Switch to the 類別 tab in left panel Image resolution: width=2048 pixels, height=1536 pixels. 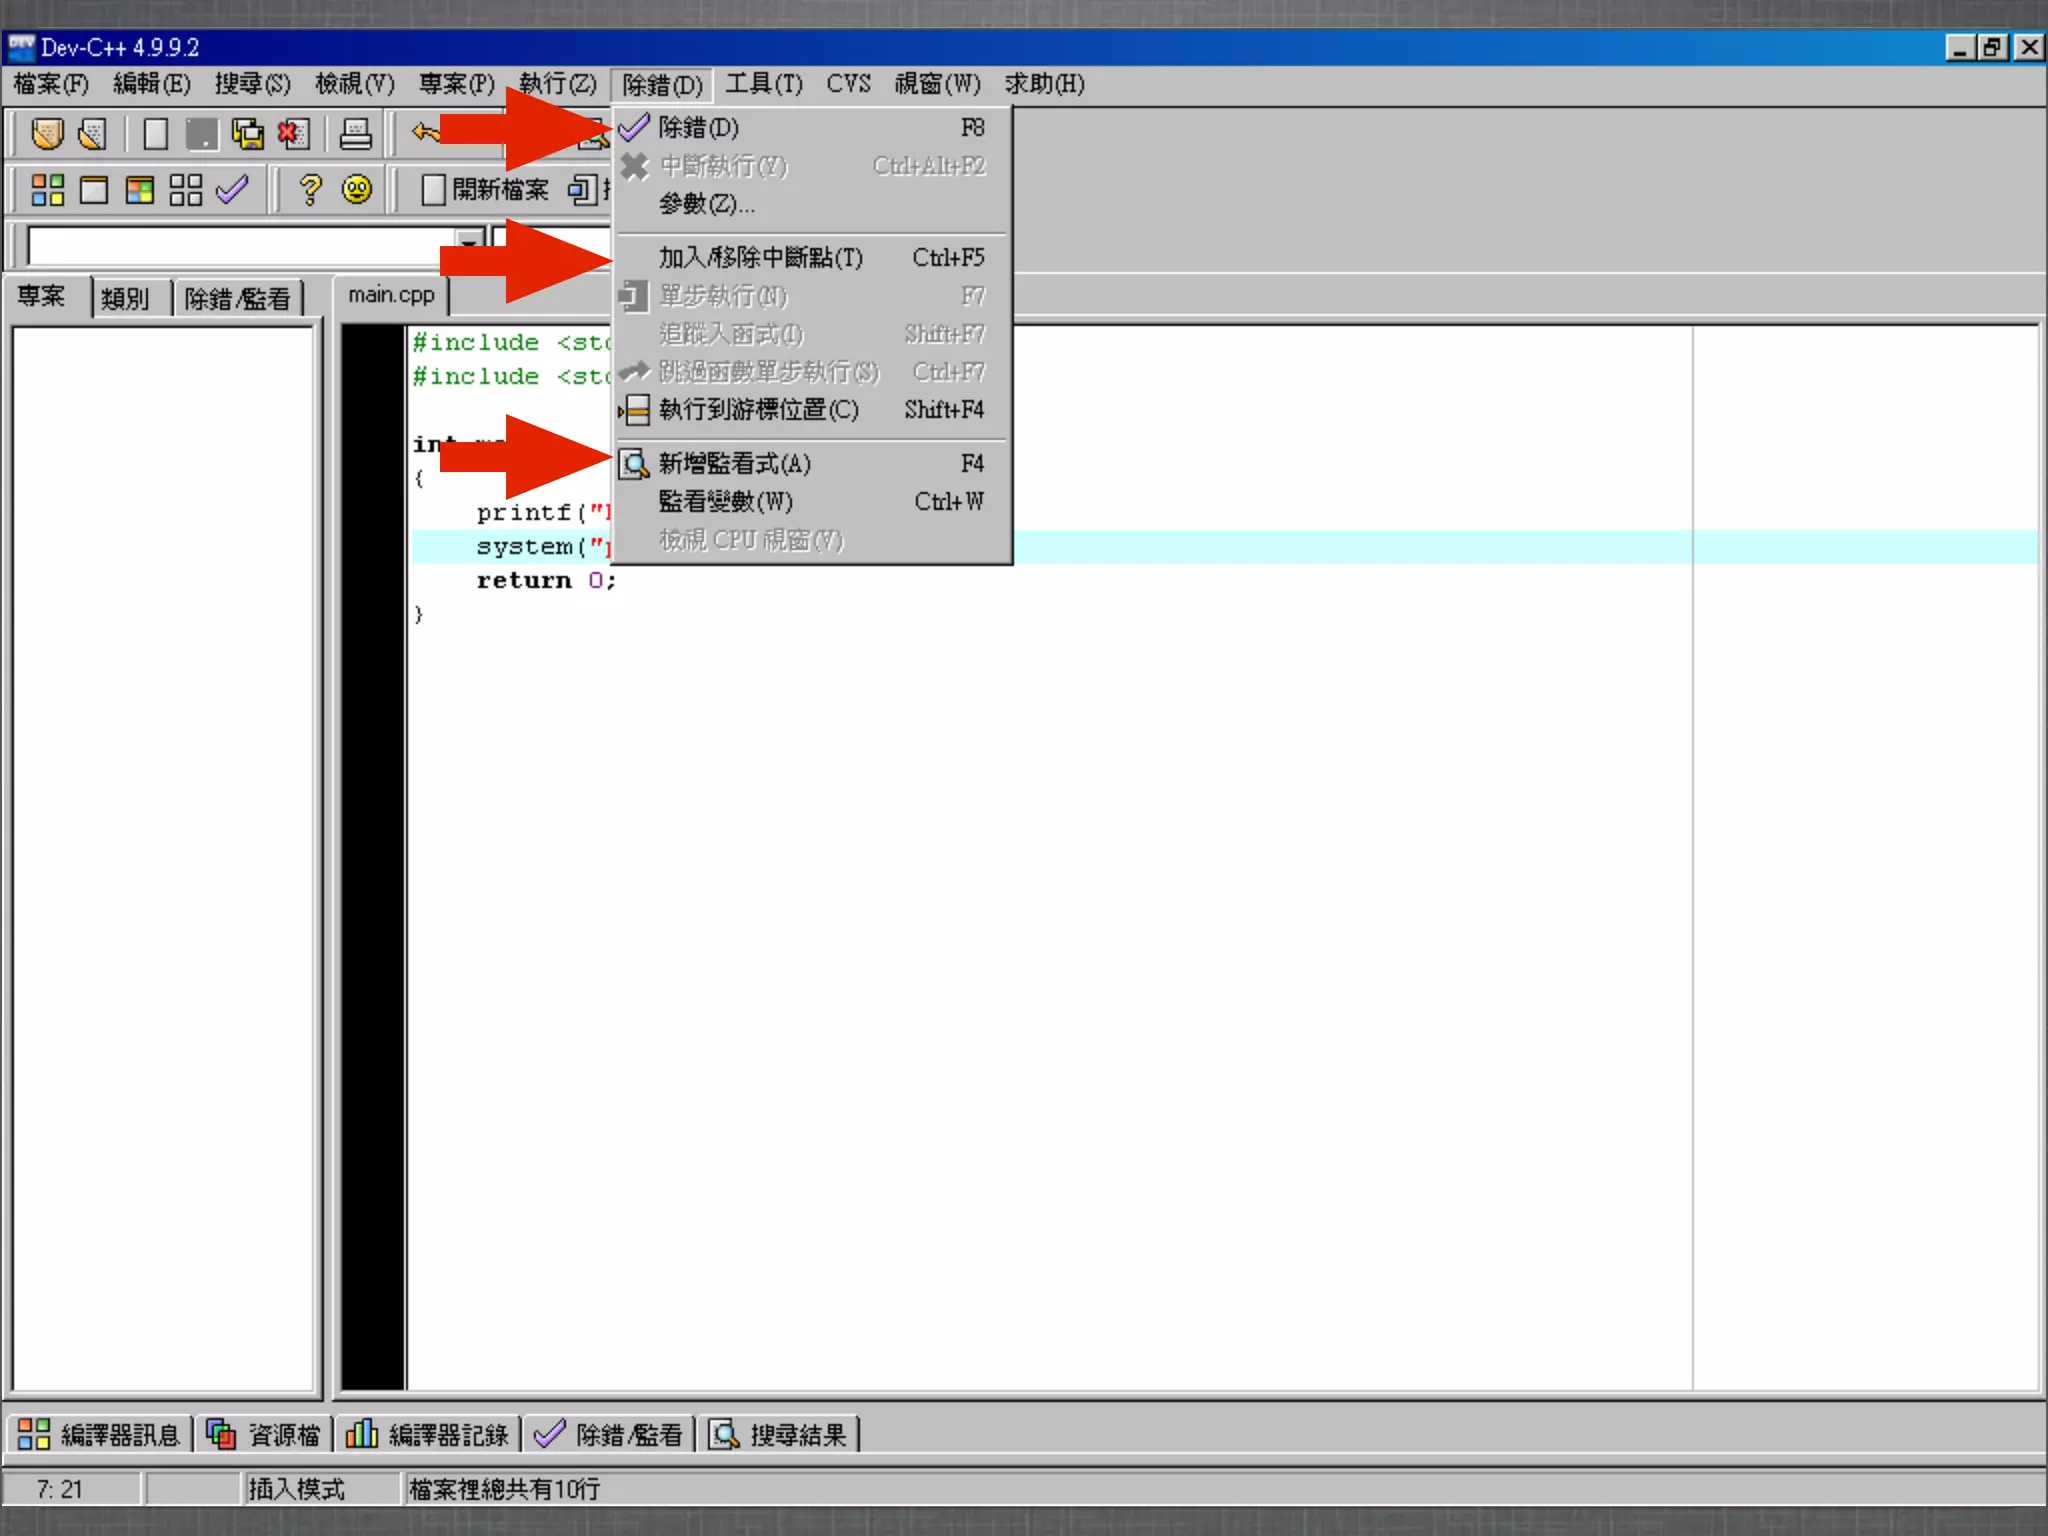[125, 298]
